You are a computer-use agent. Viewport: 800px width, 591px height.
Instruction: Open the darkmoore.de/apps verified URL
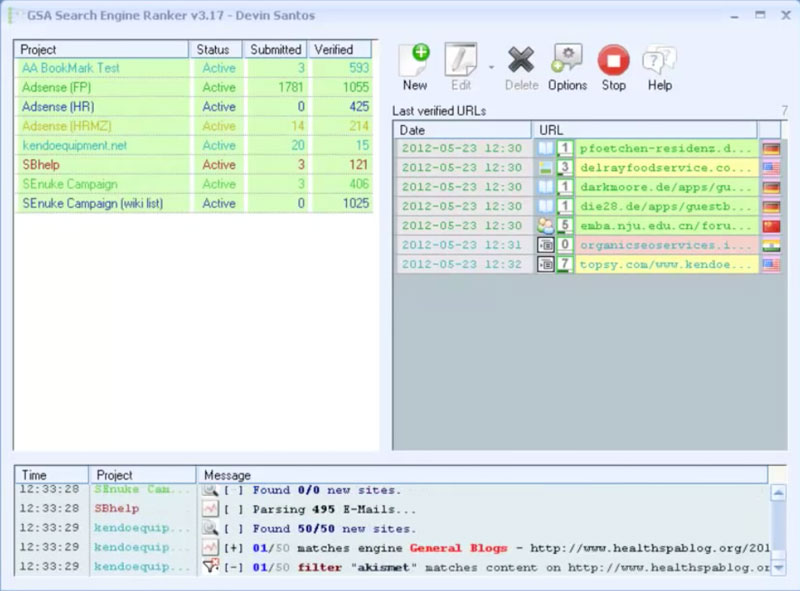click(665, 187)
